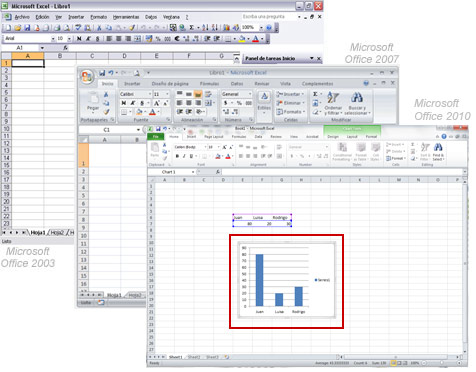Click the red font color icon in Excel 2003

(x=256, y=39)
